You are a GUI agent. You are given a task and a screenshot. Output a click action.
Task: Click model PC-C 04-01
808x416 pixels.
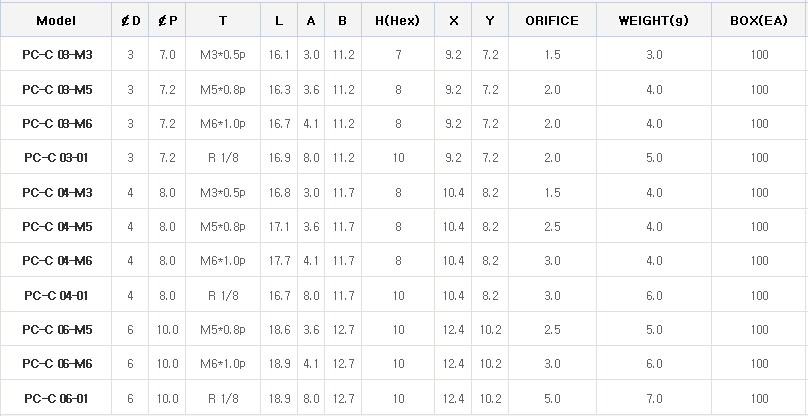[57, 296]
